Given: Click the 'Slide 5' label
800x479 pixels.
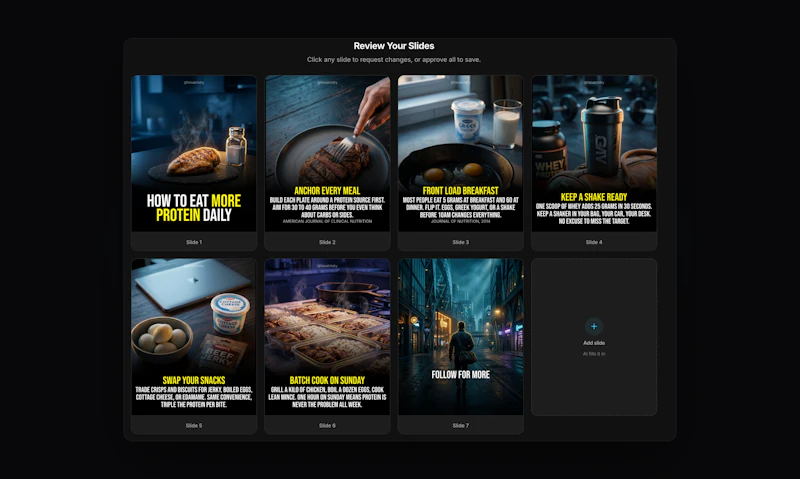Looking at the screenshot, I should (194, 425).
